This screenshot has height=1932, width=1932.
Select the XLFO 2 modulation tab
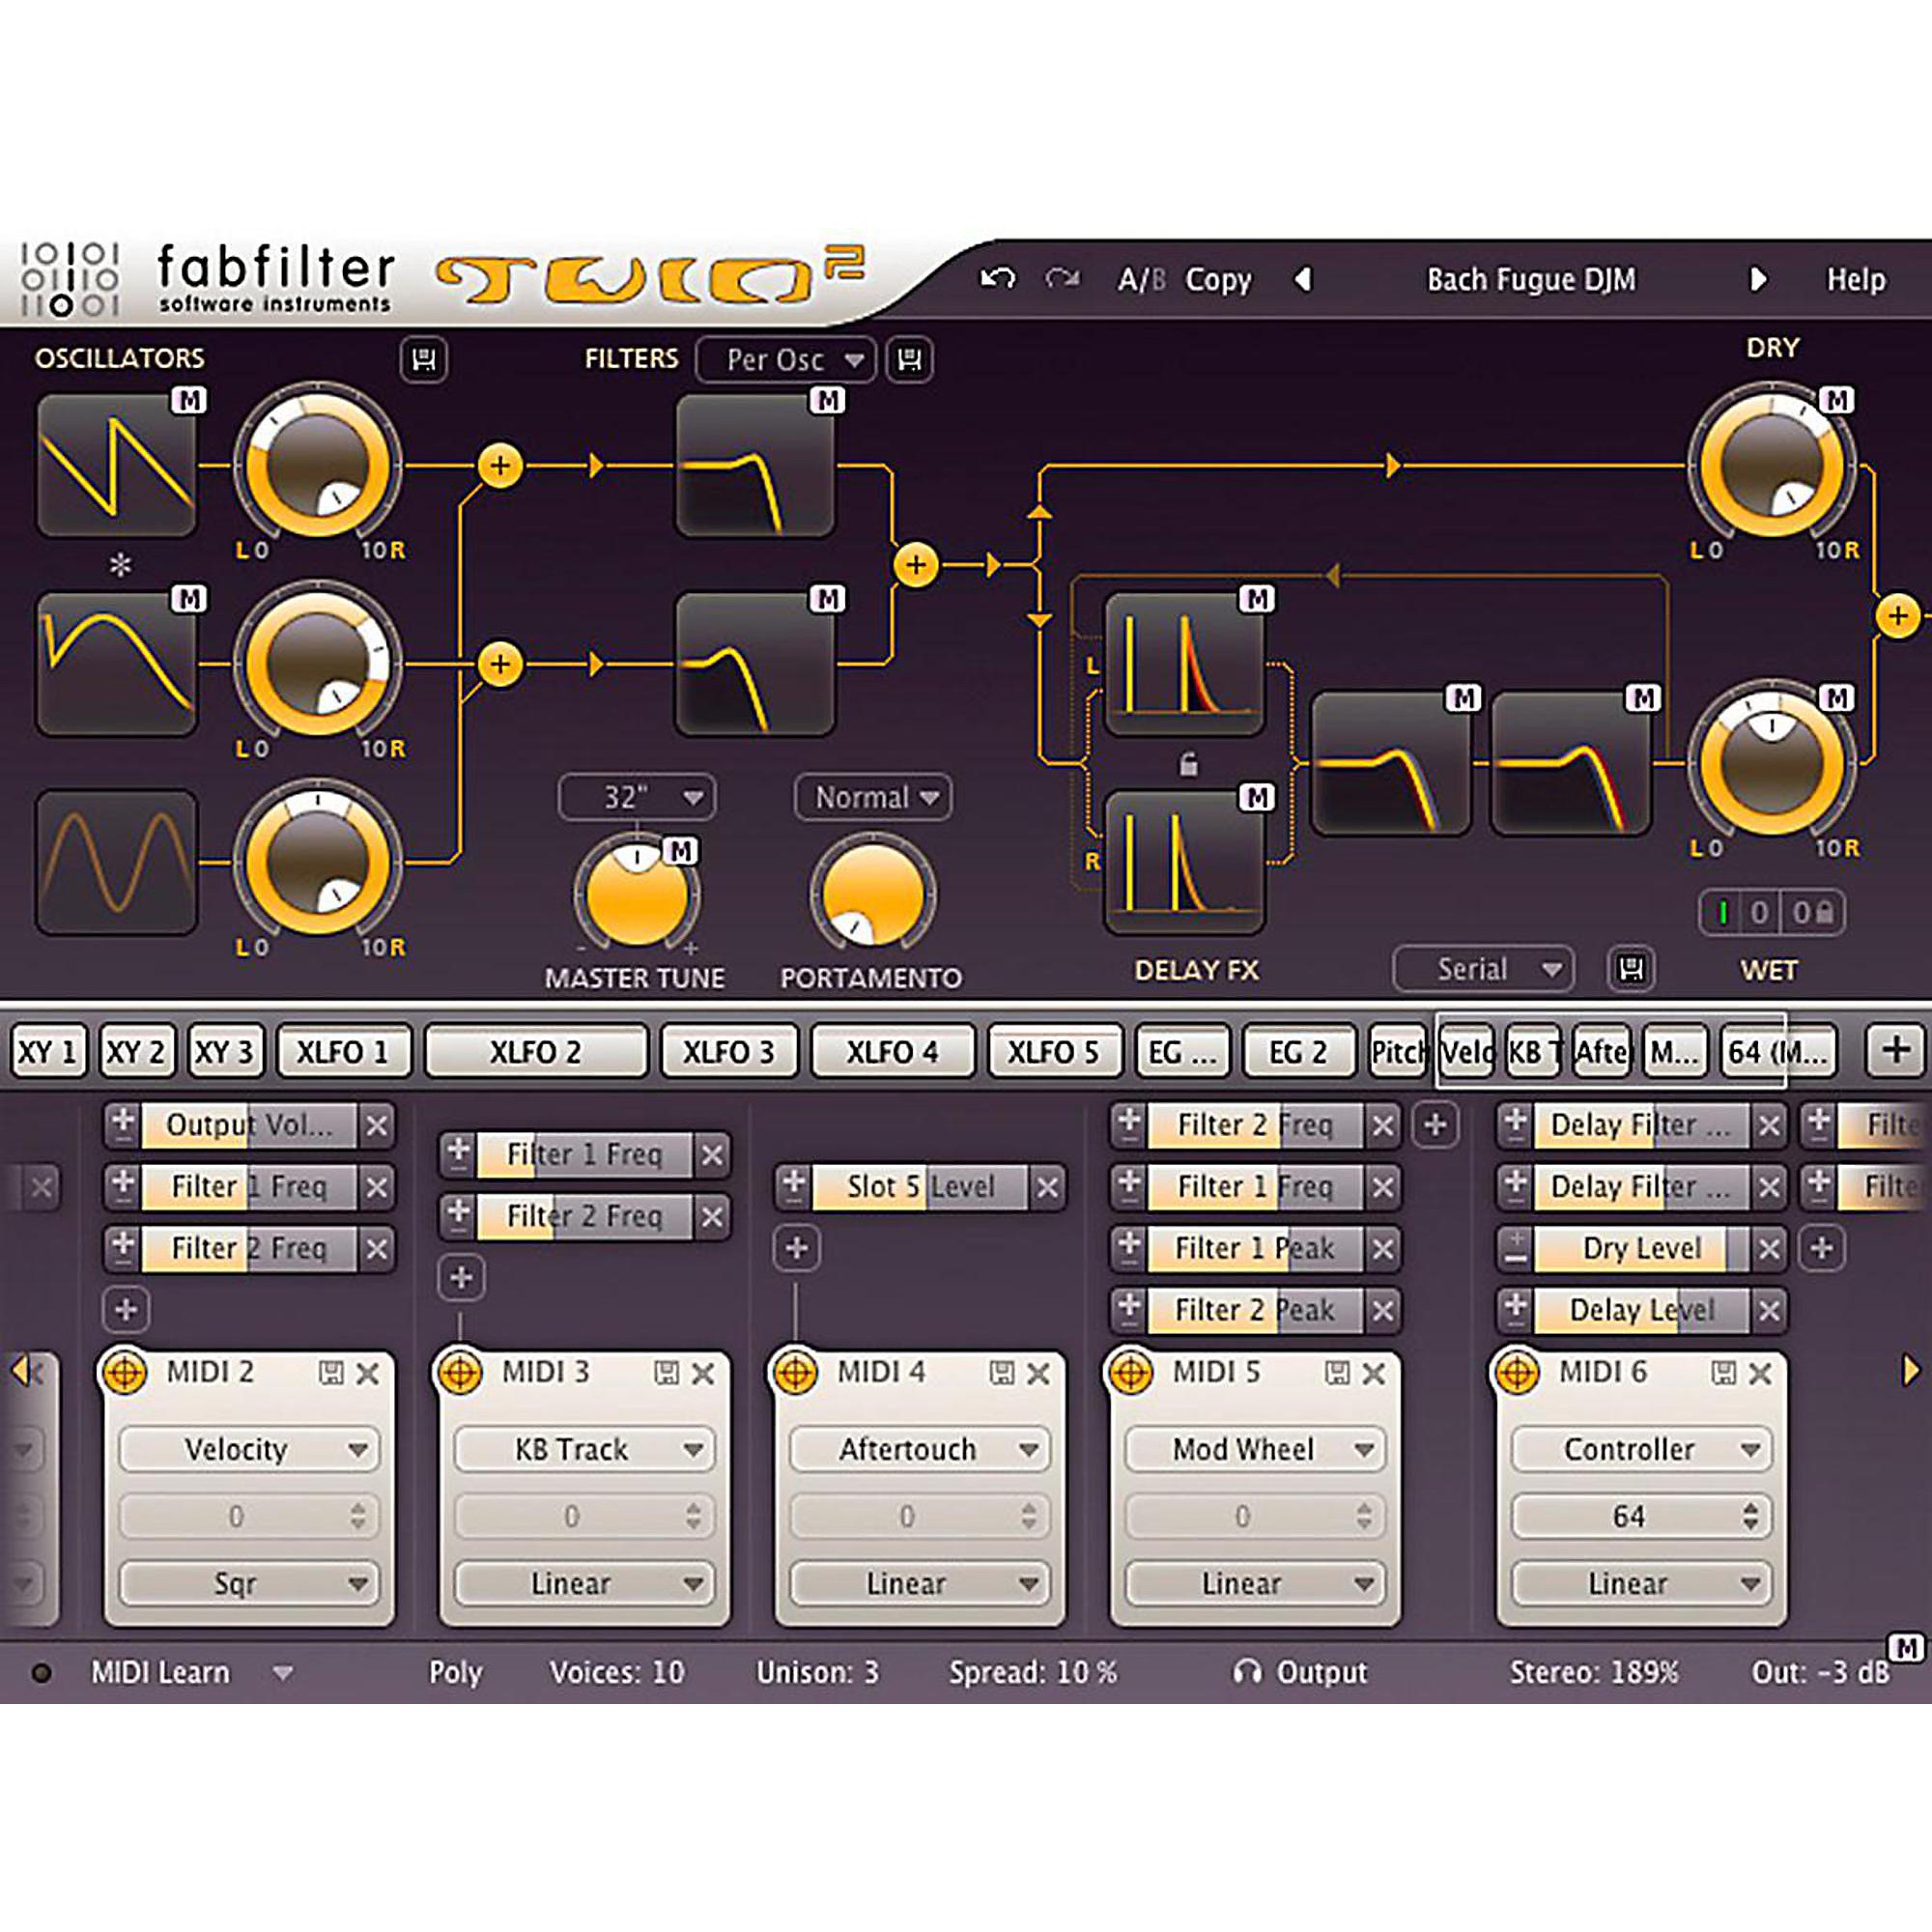535,1052
